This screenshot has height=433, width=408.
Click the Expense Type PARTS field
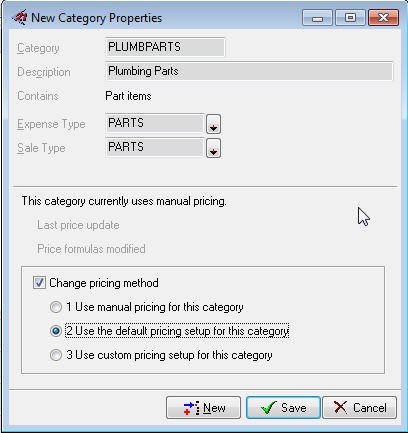click(x=155, y=123)
